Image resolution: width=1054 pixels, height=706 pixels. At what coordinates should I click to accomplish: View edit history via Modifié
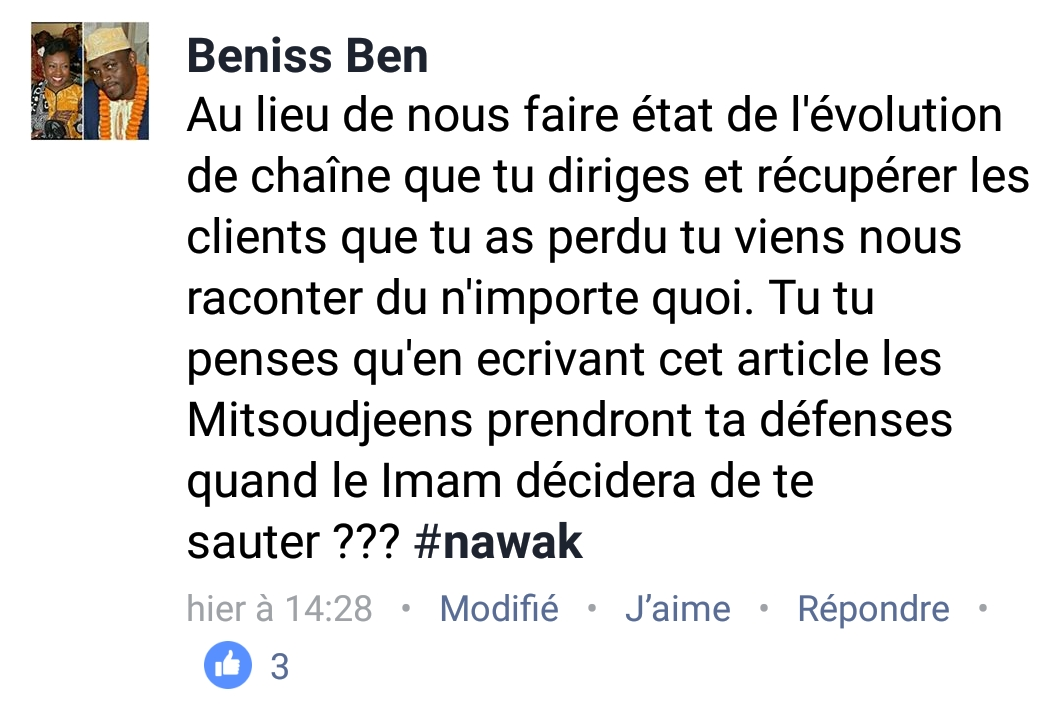(x=499, y=609)
